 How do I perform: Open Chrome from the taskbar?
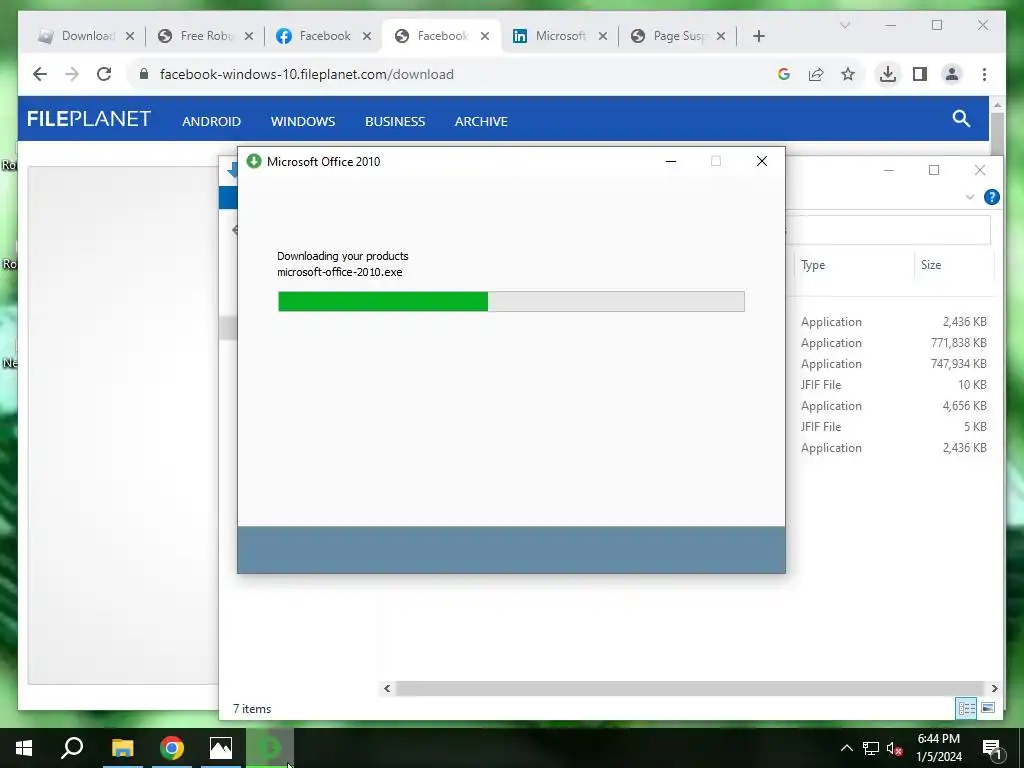(172, 748)
